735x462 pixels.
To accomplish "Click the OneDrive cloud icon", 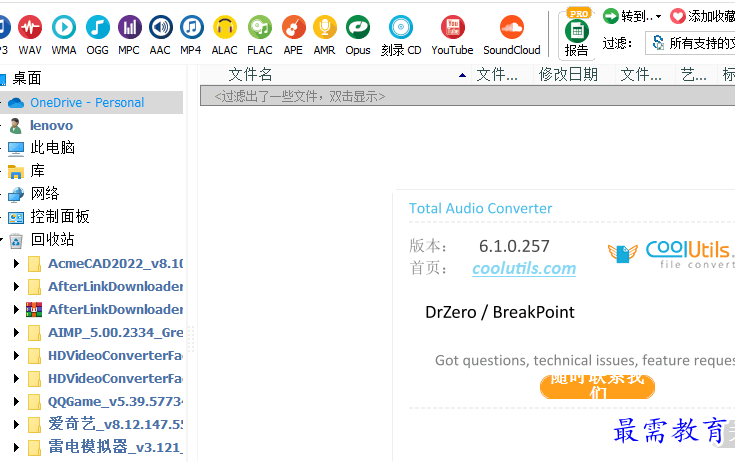I will [x=16, y=103].
